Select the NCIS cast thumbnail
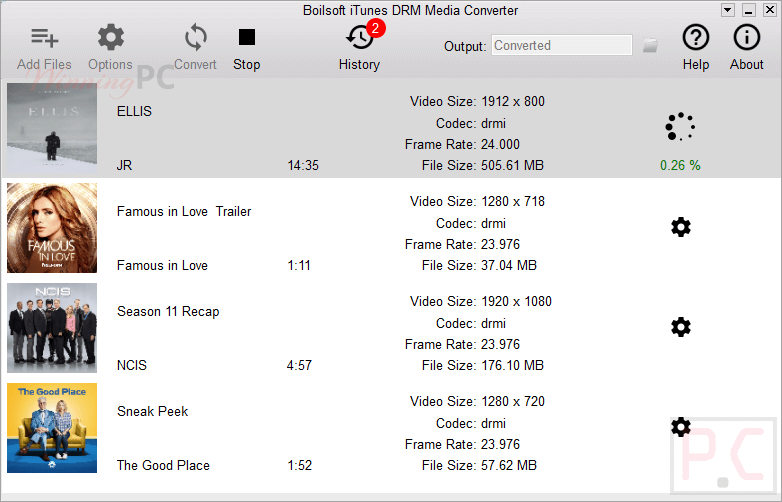This screenshot has width=782, height=502. 52,328
